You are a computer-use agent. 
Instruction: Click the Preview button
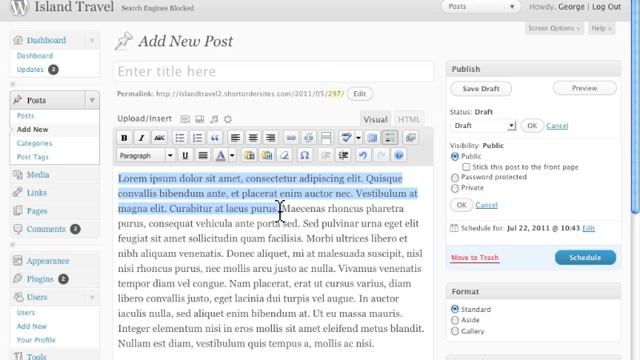tap(584, 88)
